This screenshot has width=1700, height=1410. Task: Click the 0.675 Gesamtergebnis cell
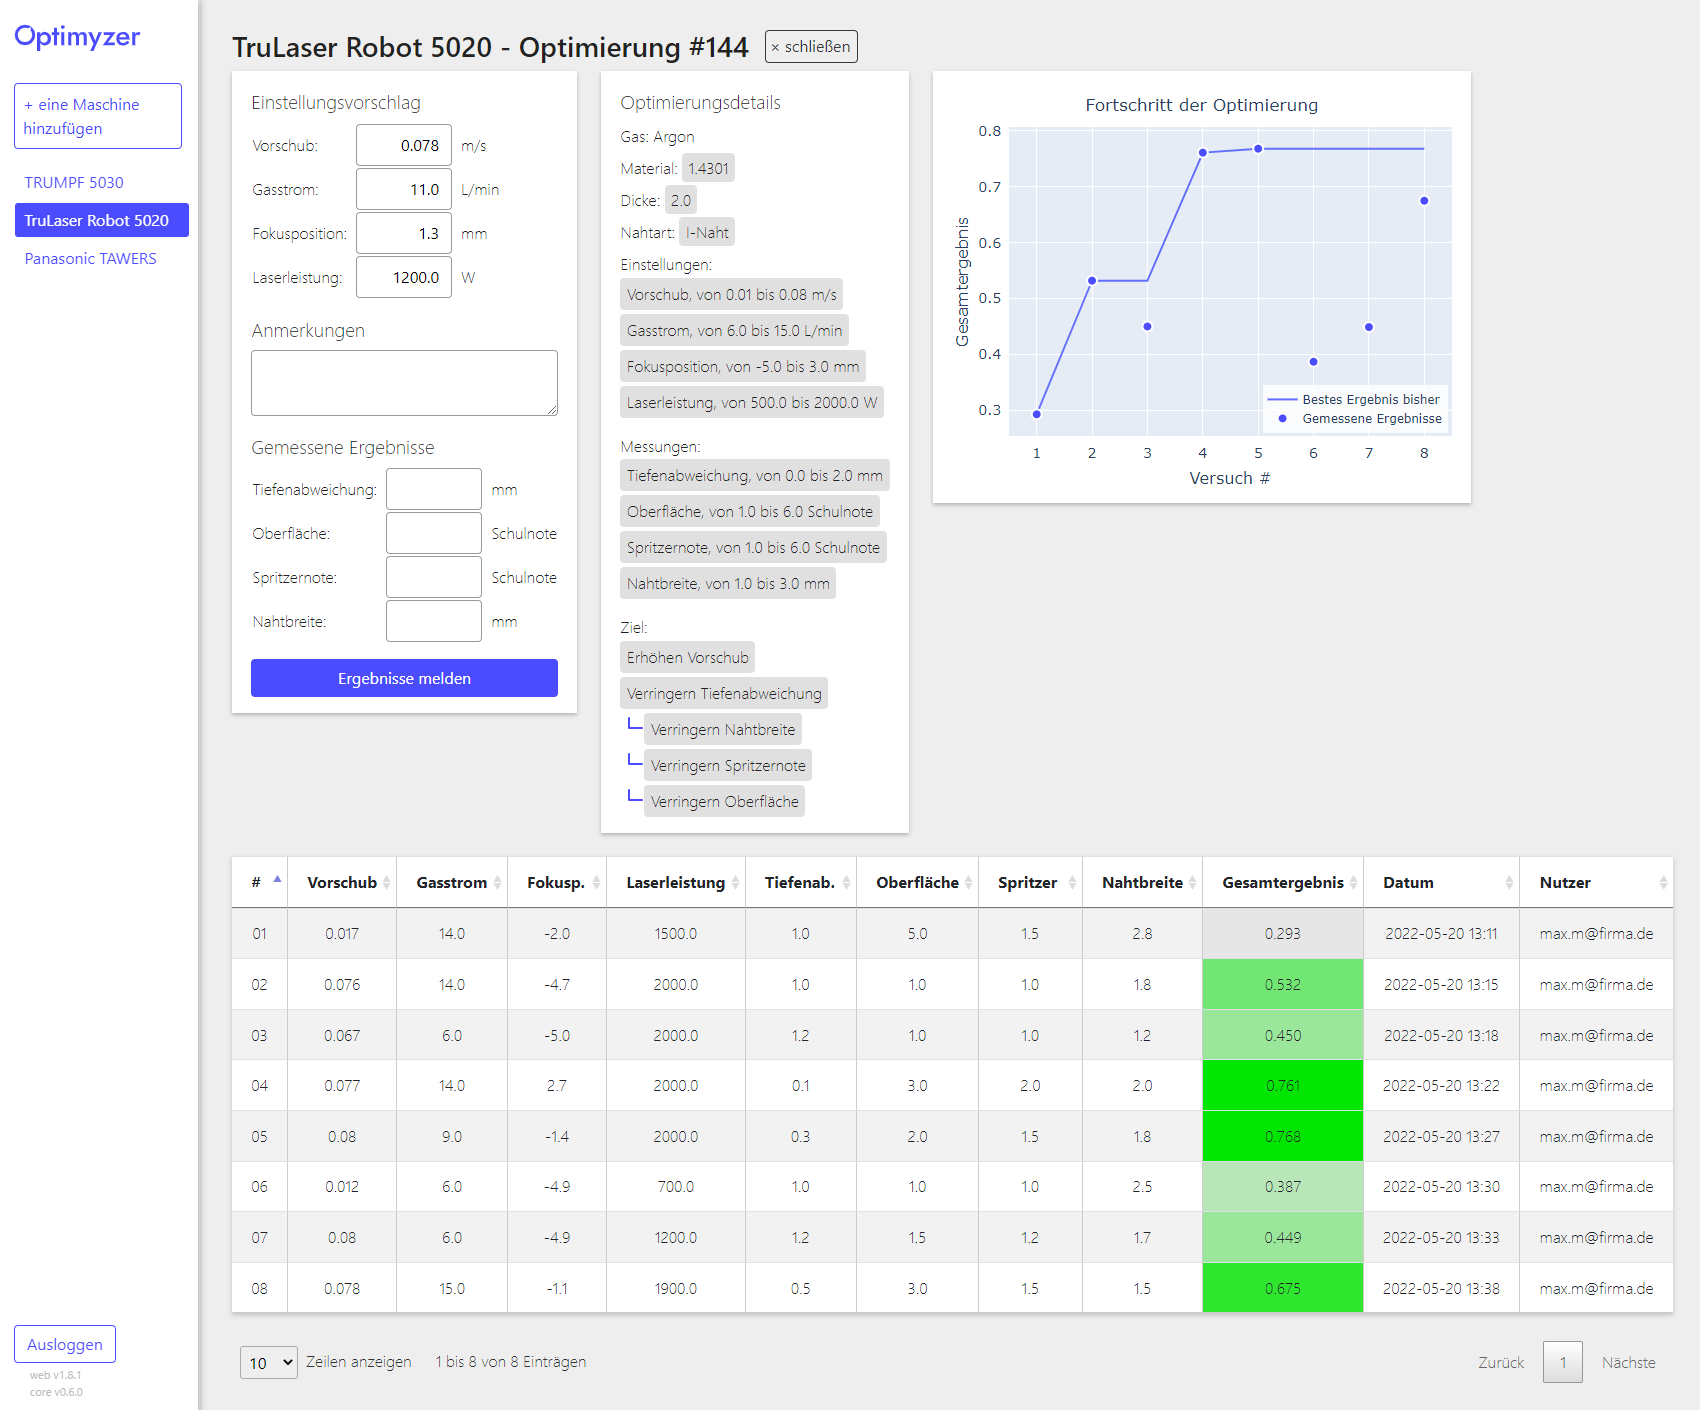(x=1283, y=1288)
